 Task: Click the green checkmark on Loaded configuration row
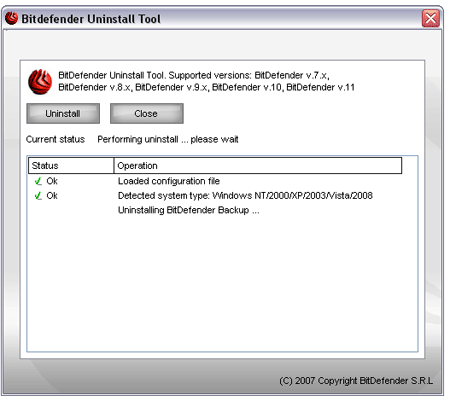click(x=38, y=181)
